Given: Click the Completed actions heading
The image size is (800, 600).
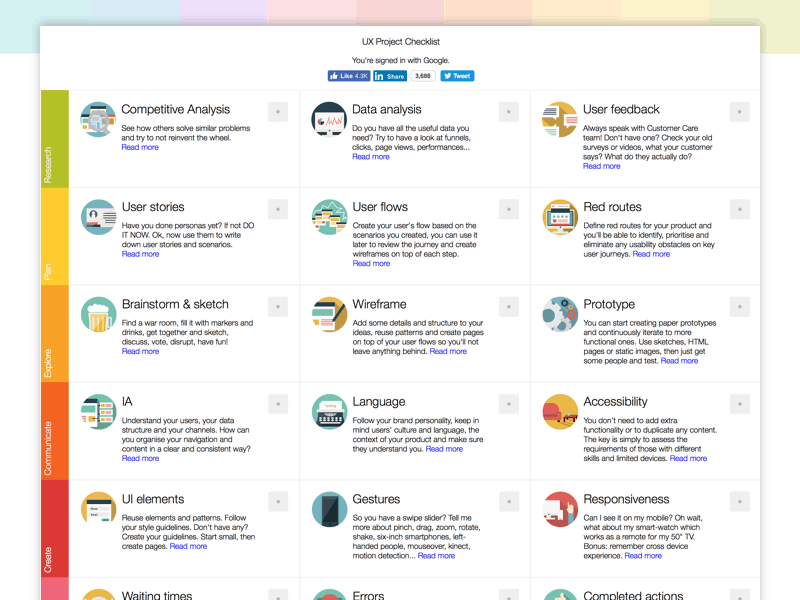Looking at the screenshot, I should [633, 595].
